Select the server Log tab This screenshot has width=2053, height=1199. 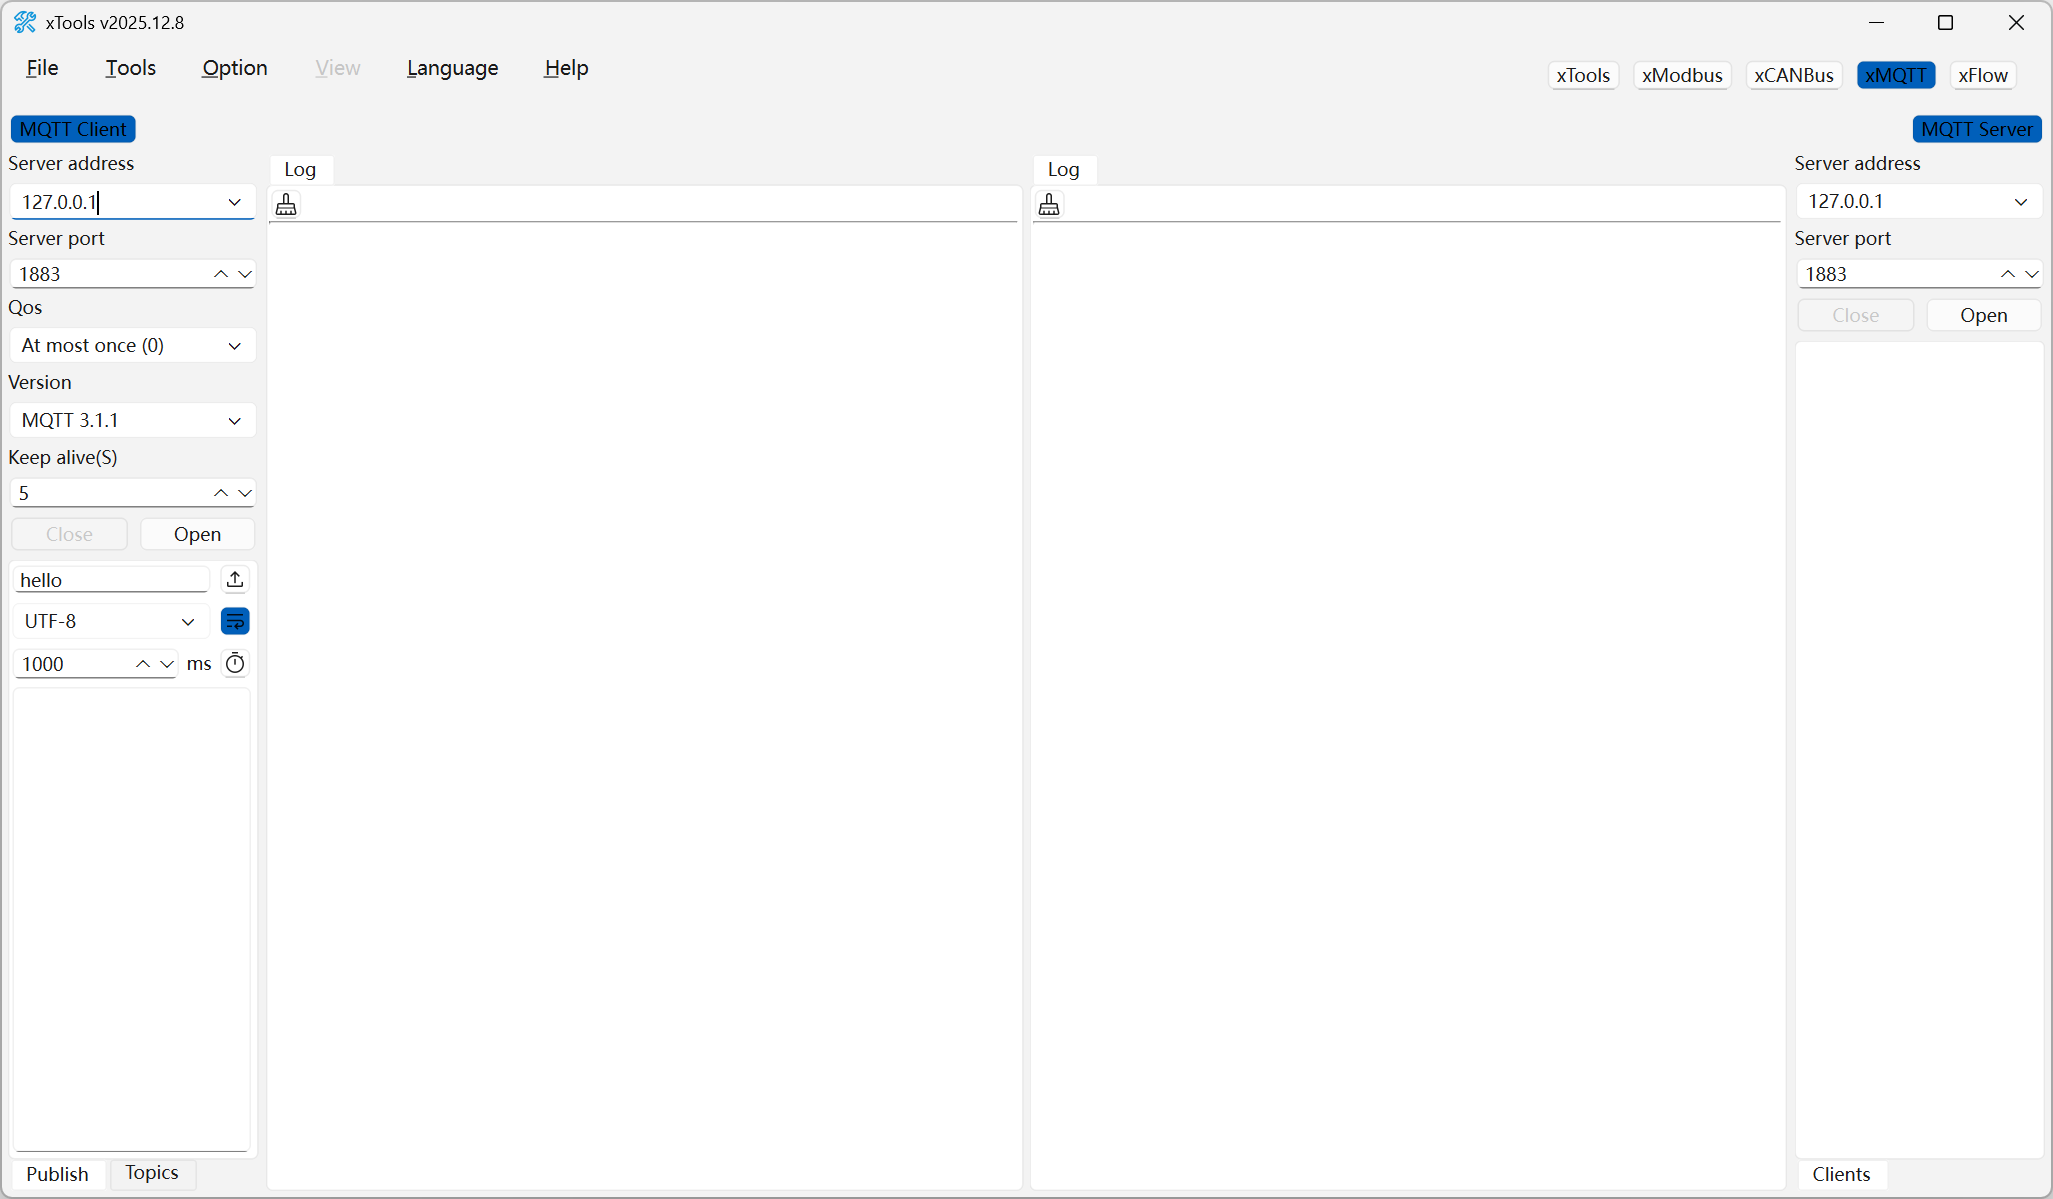coord(1063,169)
